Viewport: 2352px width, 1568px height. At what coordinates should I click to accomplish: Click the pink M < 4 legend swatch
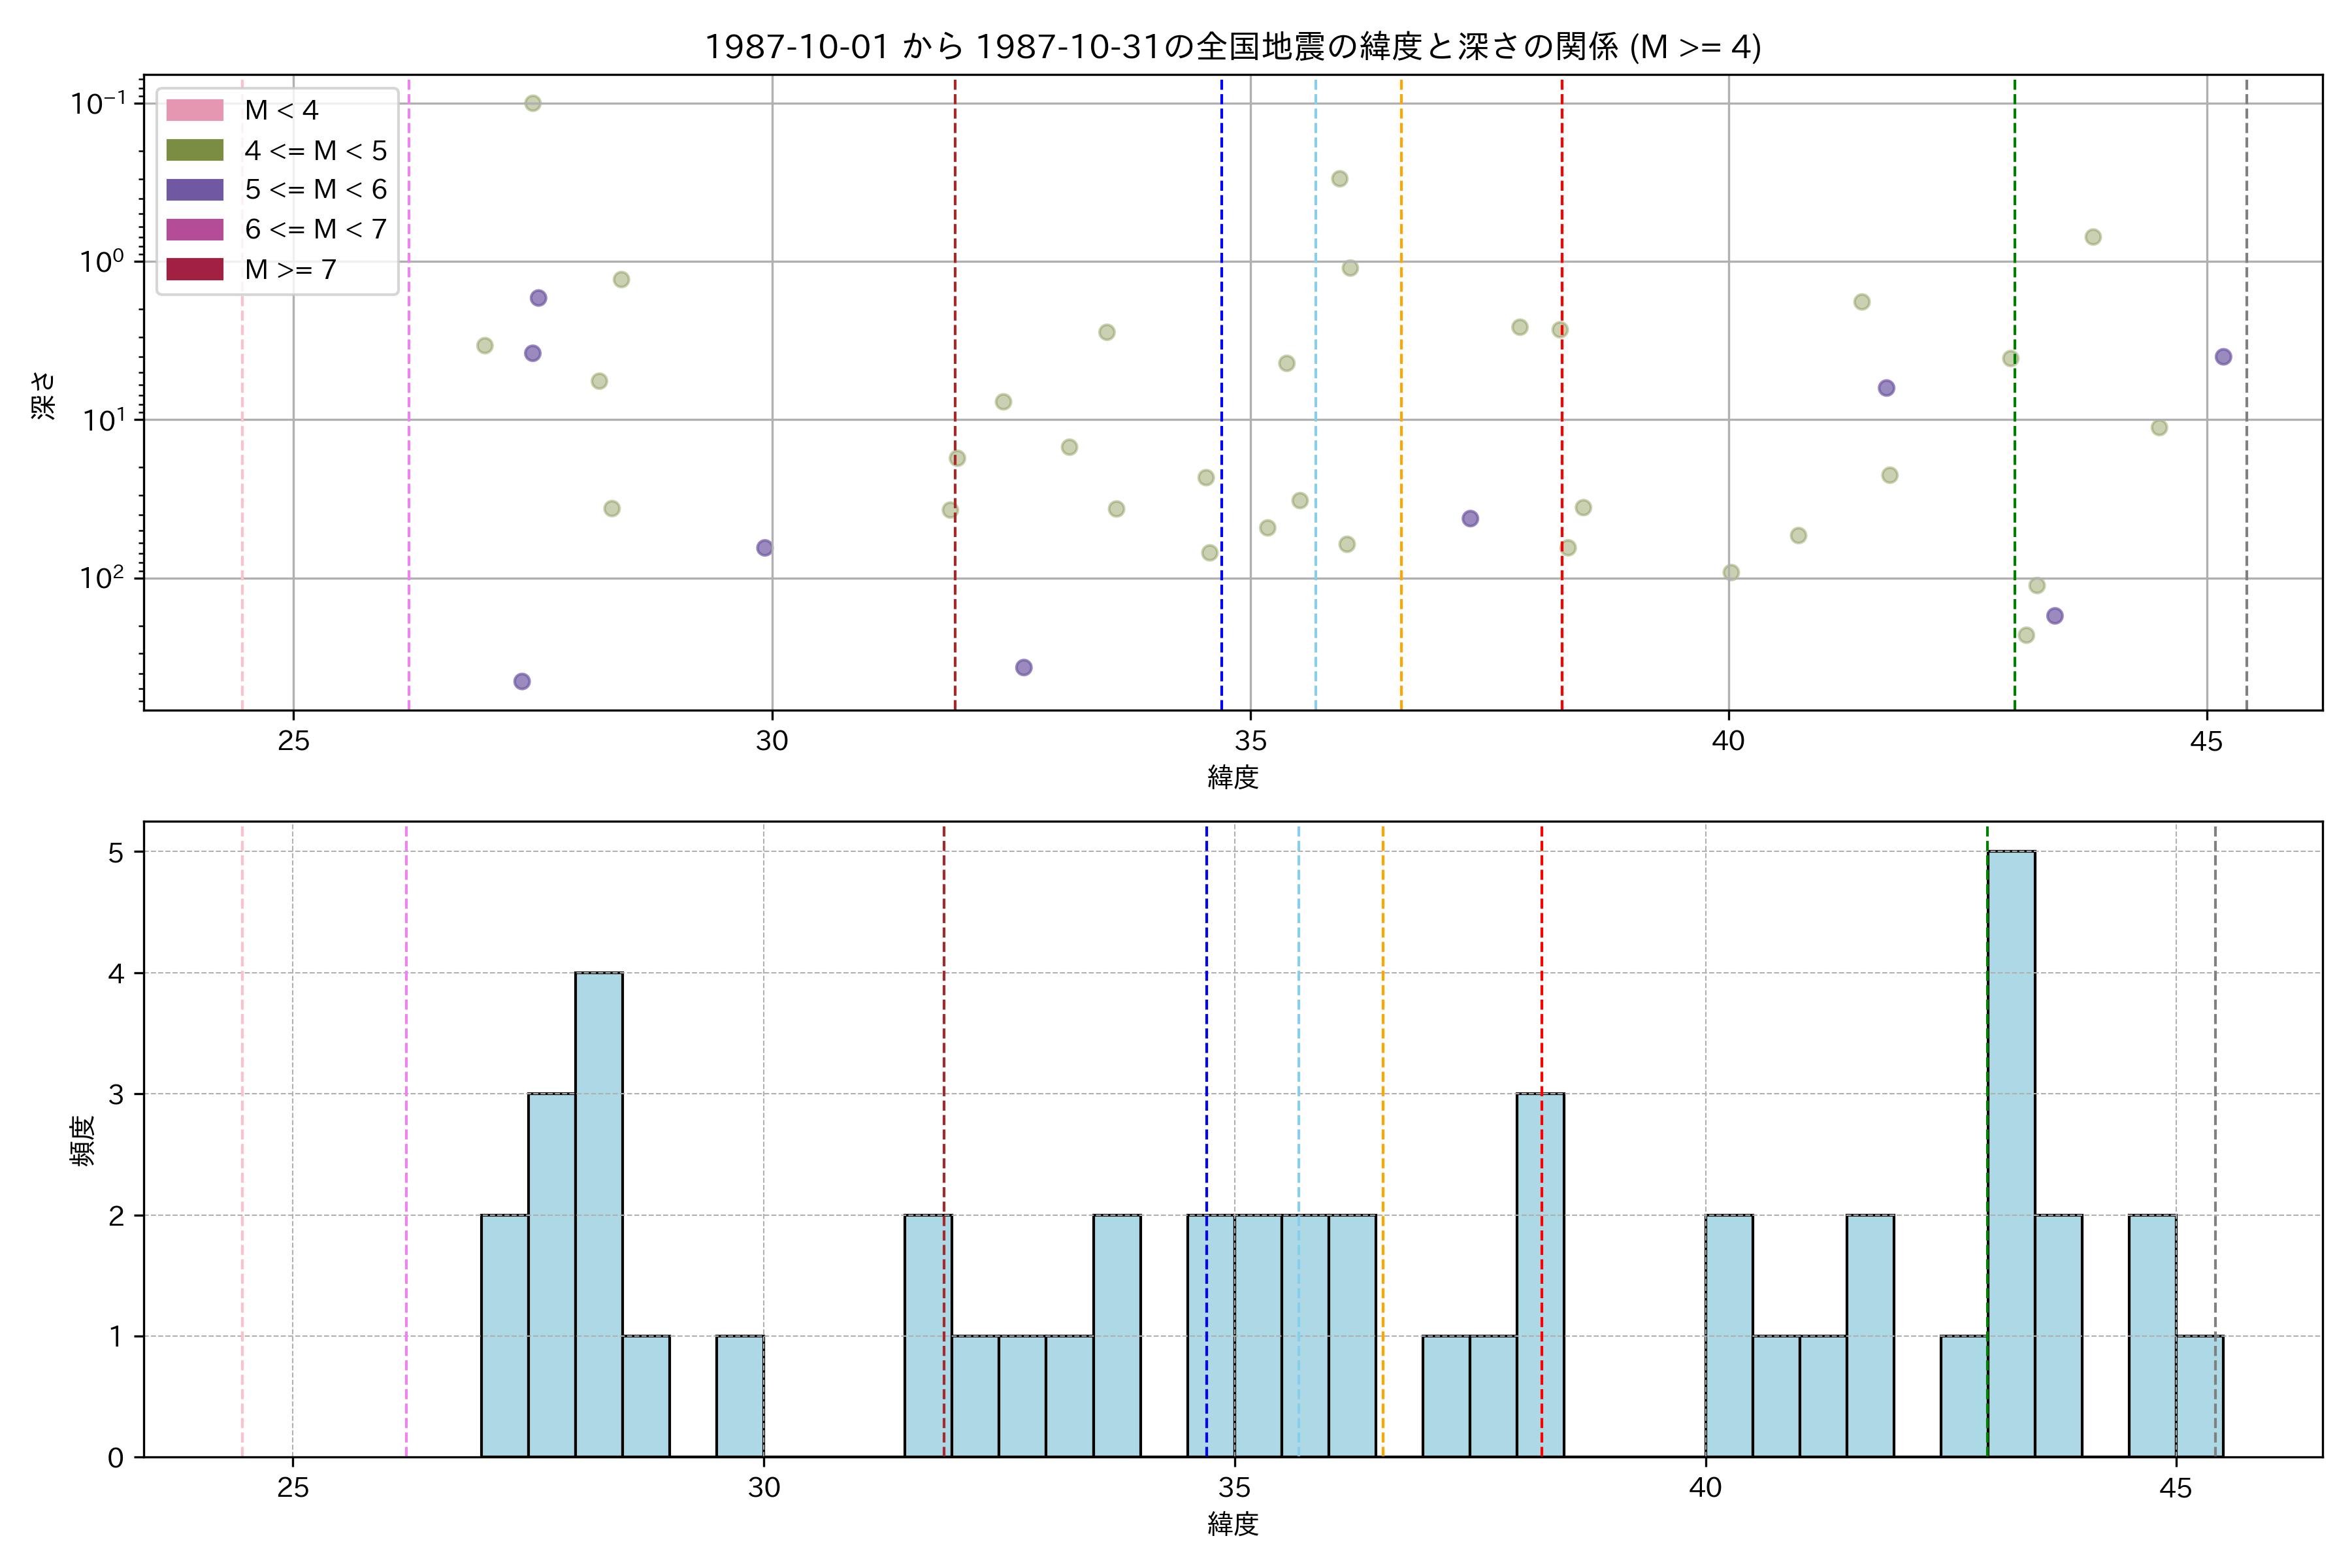195,110
